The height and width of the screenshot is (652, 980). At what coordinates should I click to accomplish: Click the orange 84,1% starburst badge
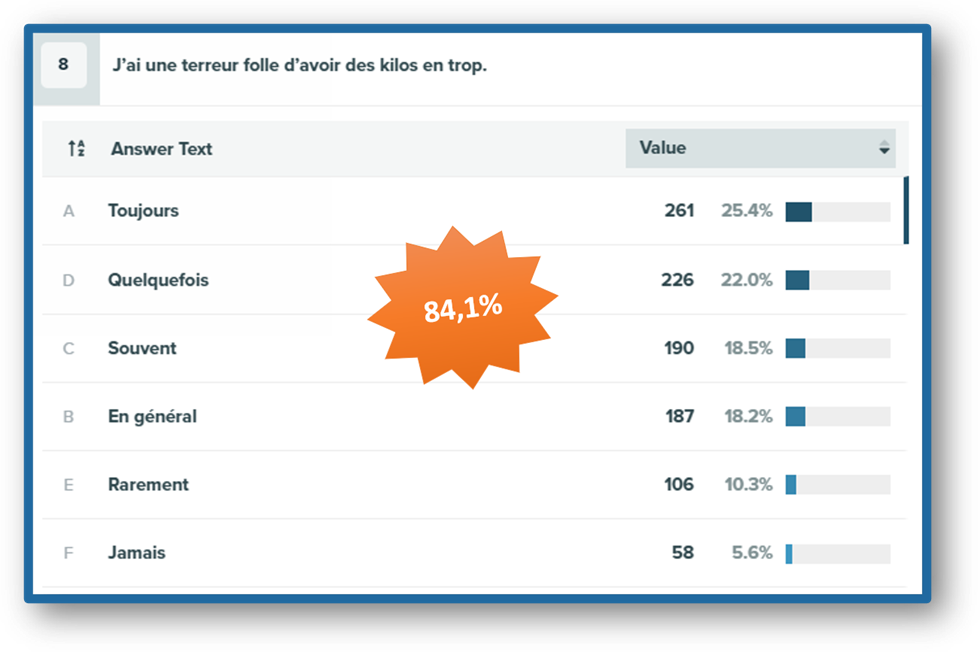click(x=462, y=308)
